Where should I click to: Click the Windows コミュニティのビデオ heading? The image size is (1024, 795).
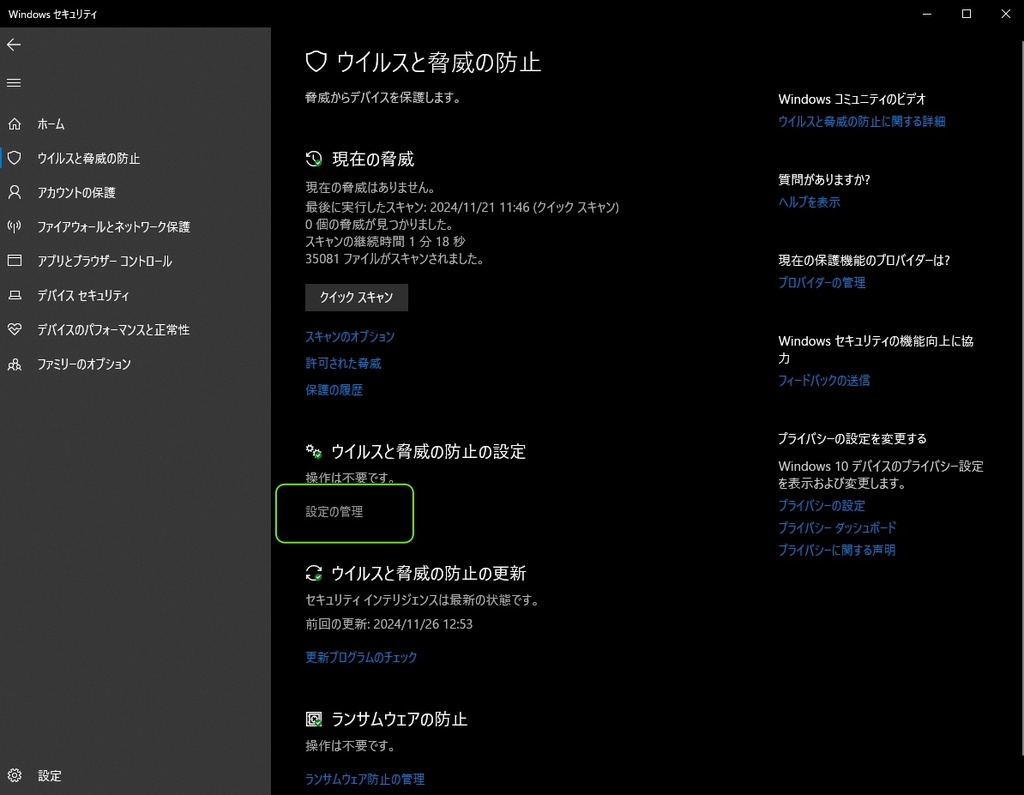(852, 99)
